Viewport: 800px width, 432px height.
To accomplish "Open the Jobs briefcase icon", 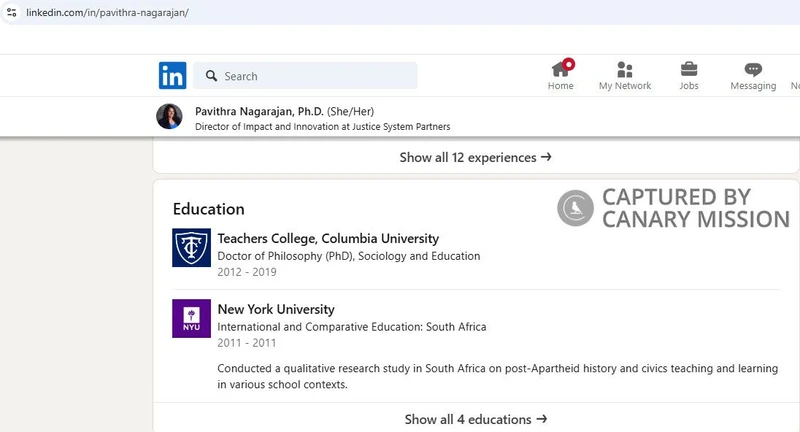I will coord(689,69).
